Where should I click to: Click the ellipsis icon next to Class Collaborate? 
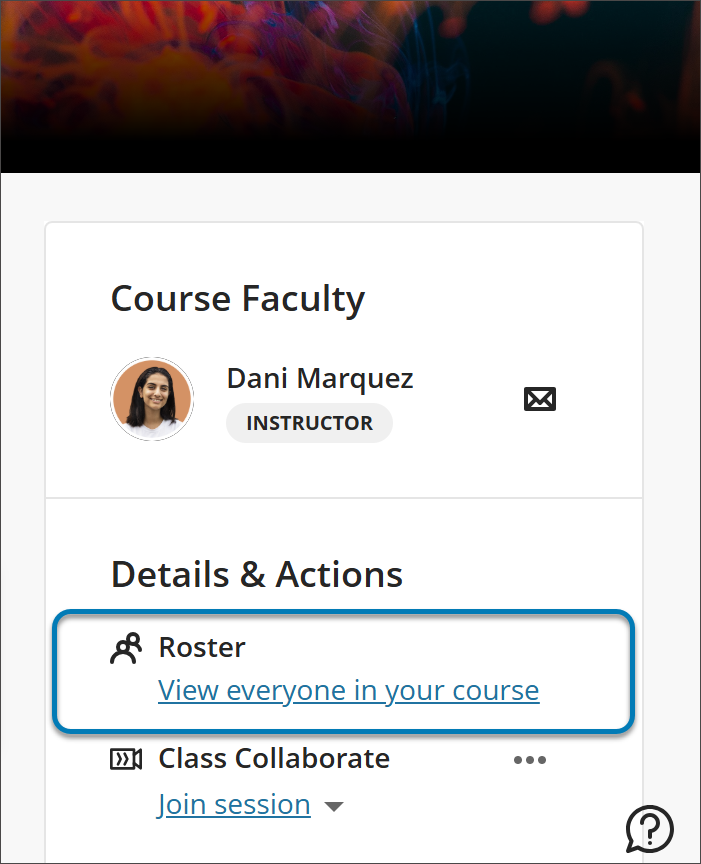530,759
